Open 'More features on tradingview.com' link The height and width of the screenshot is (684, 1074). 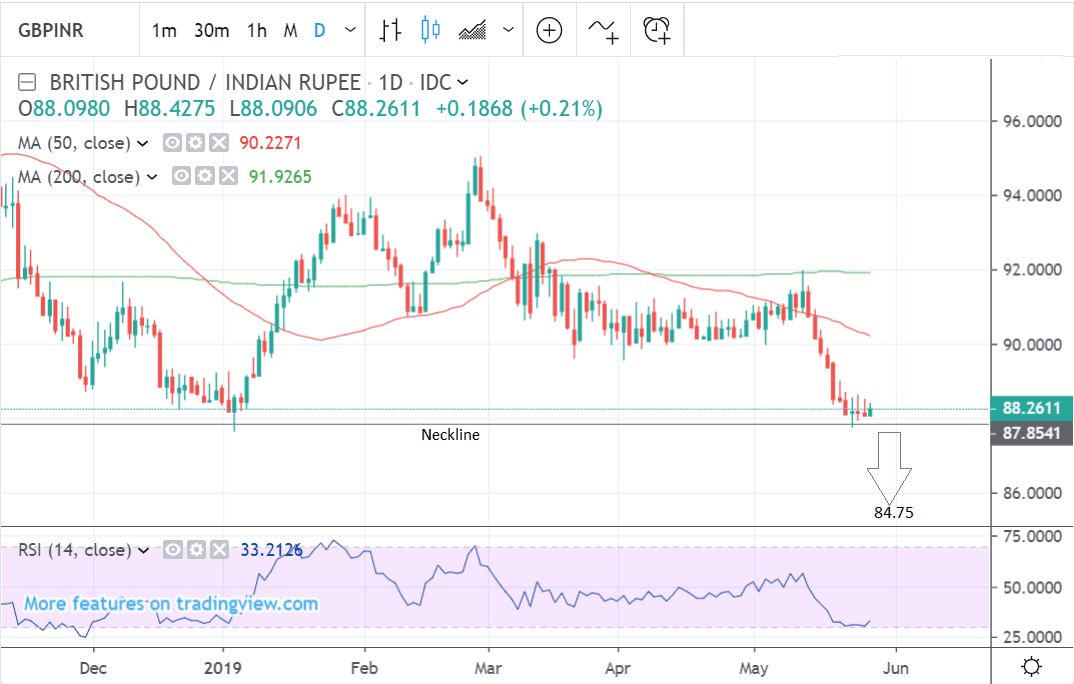(171, 604)
